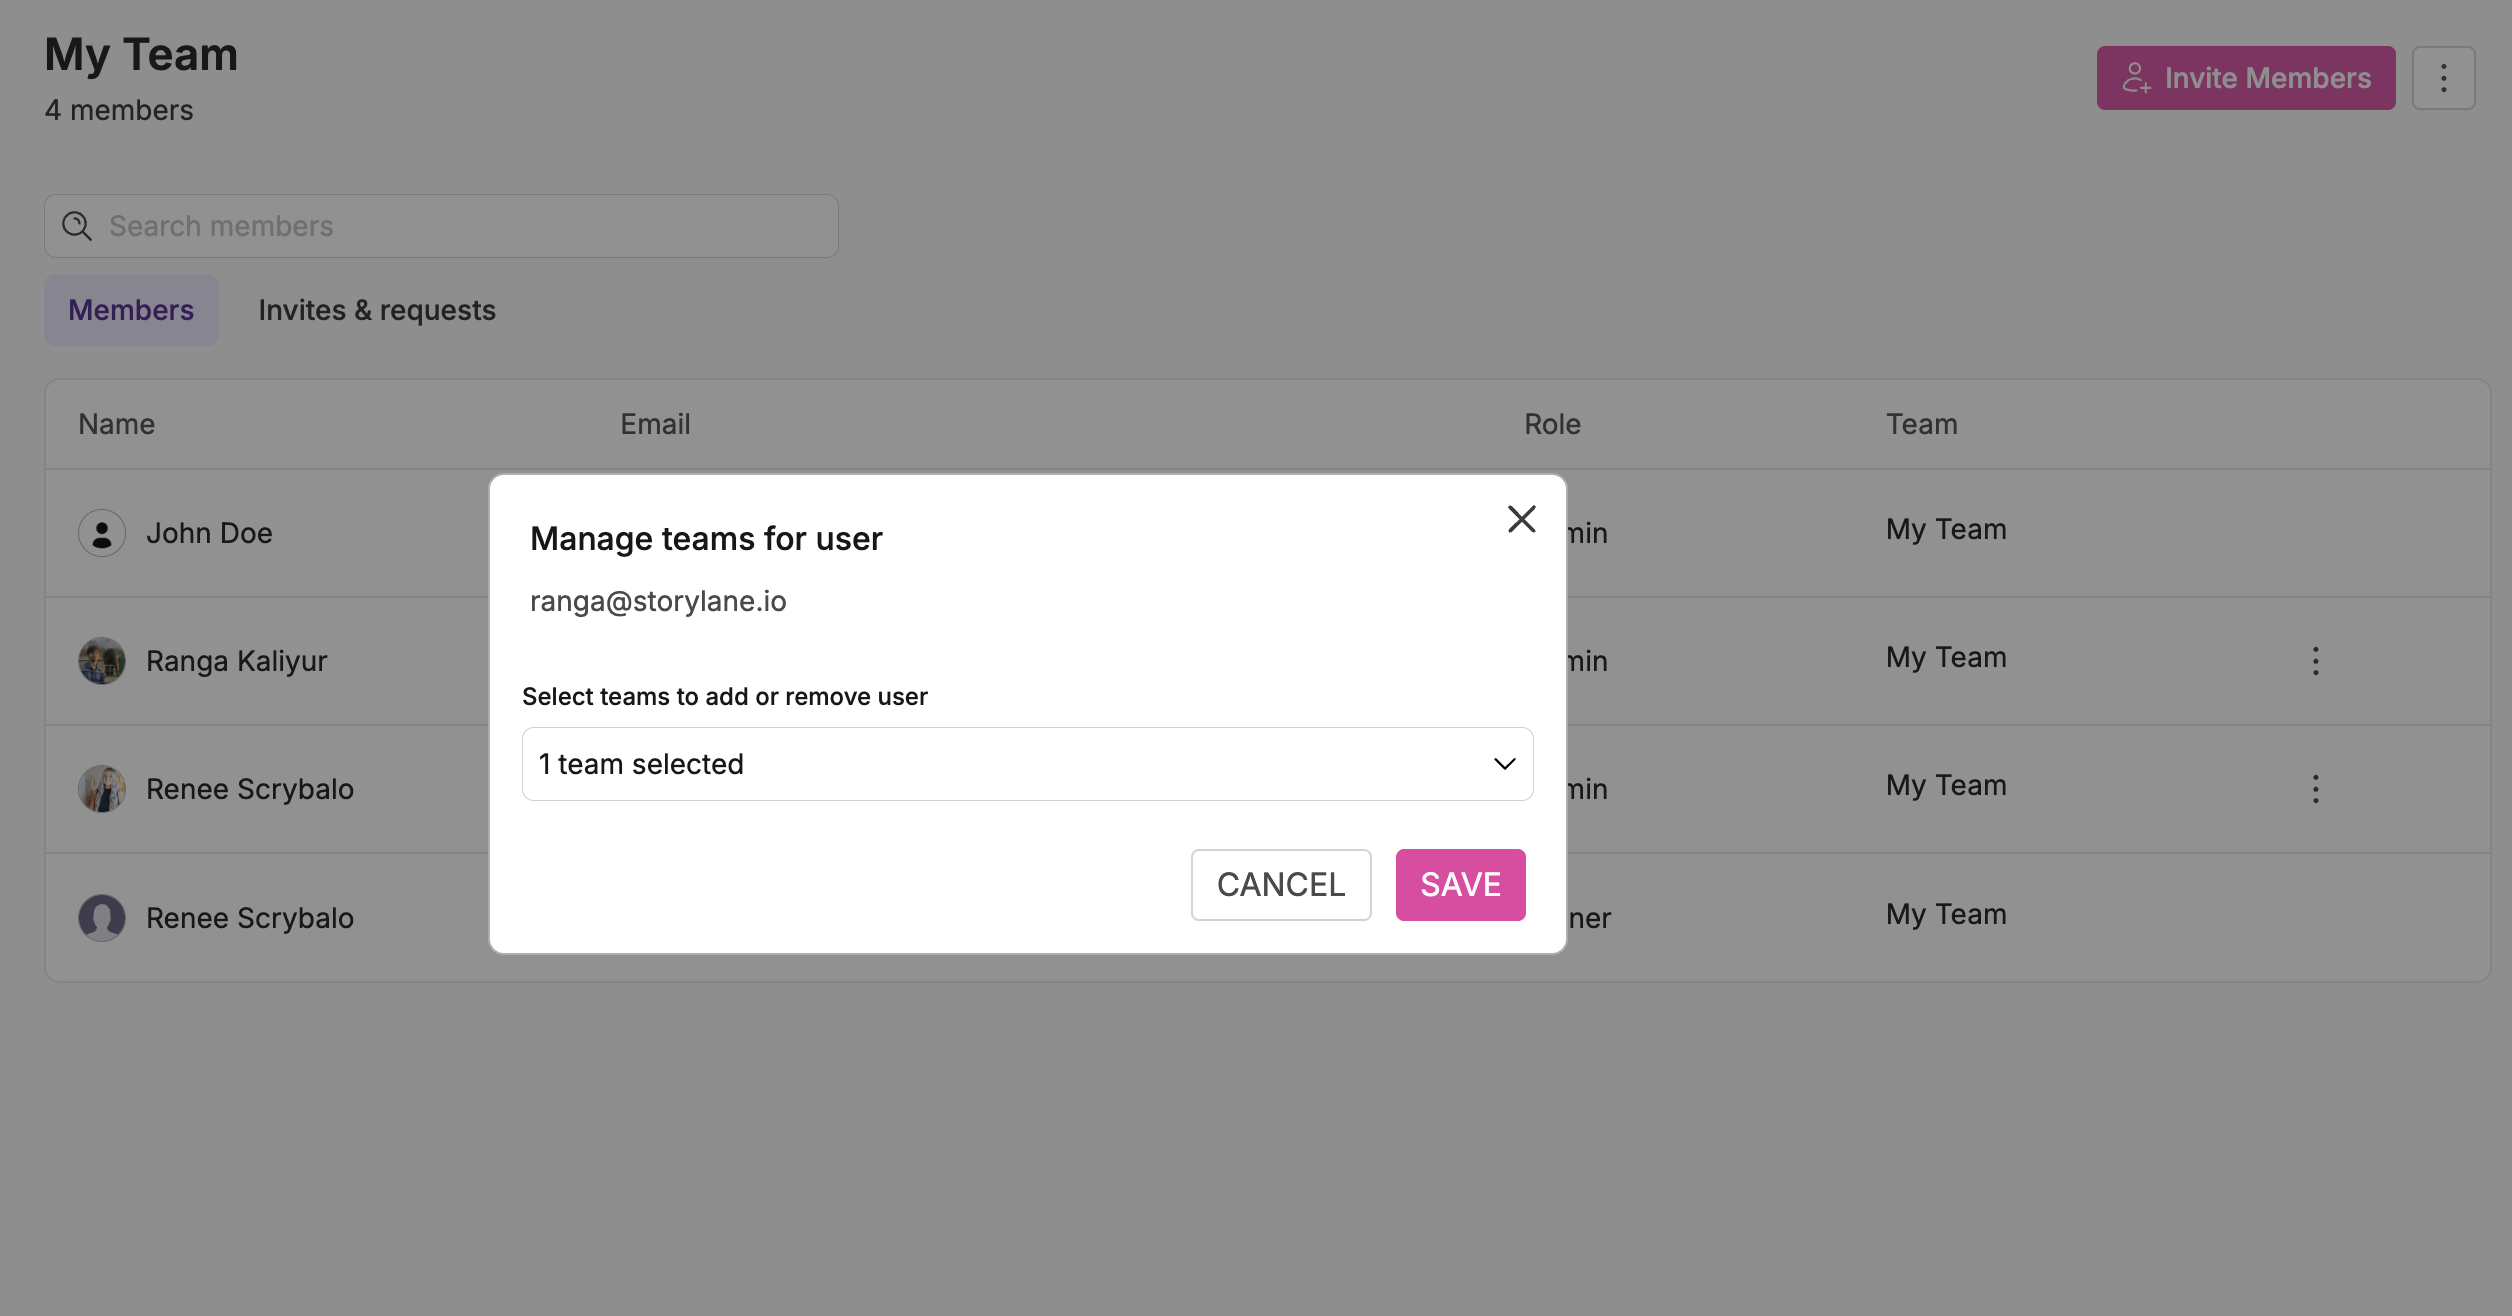
Task: Switch to the Members tab
Action: 131,310
